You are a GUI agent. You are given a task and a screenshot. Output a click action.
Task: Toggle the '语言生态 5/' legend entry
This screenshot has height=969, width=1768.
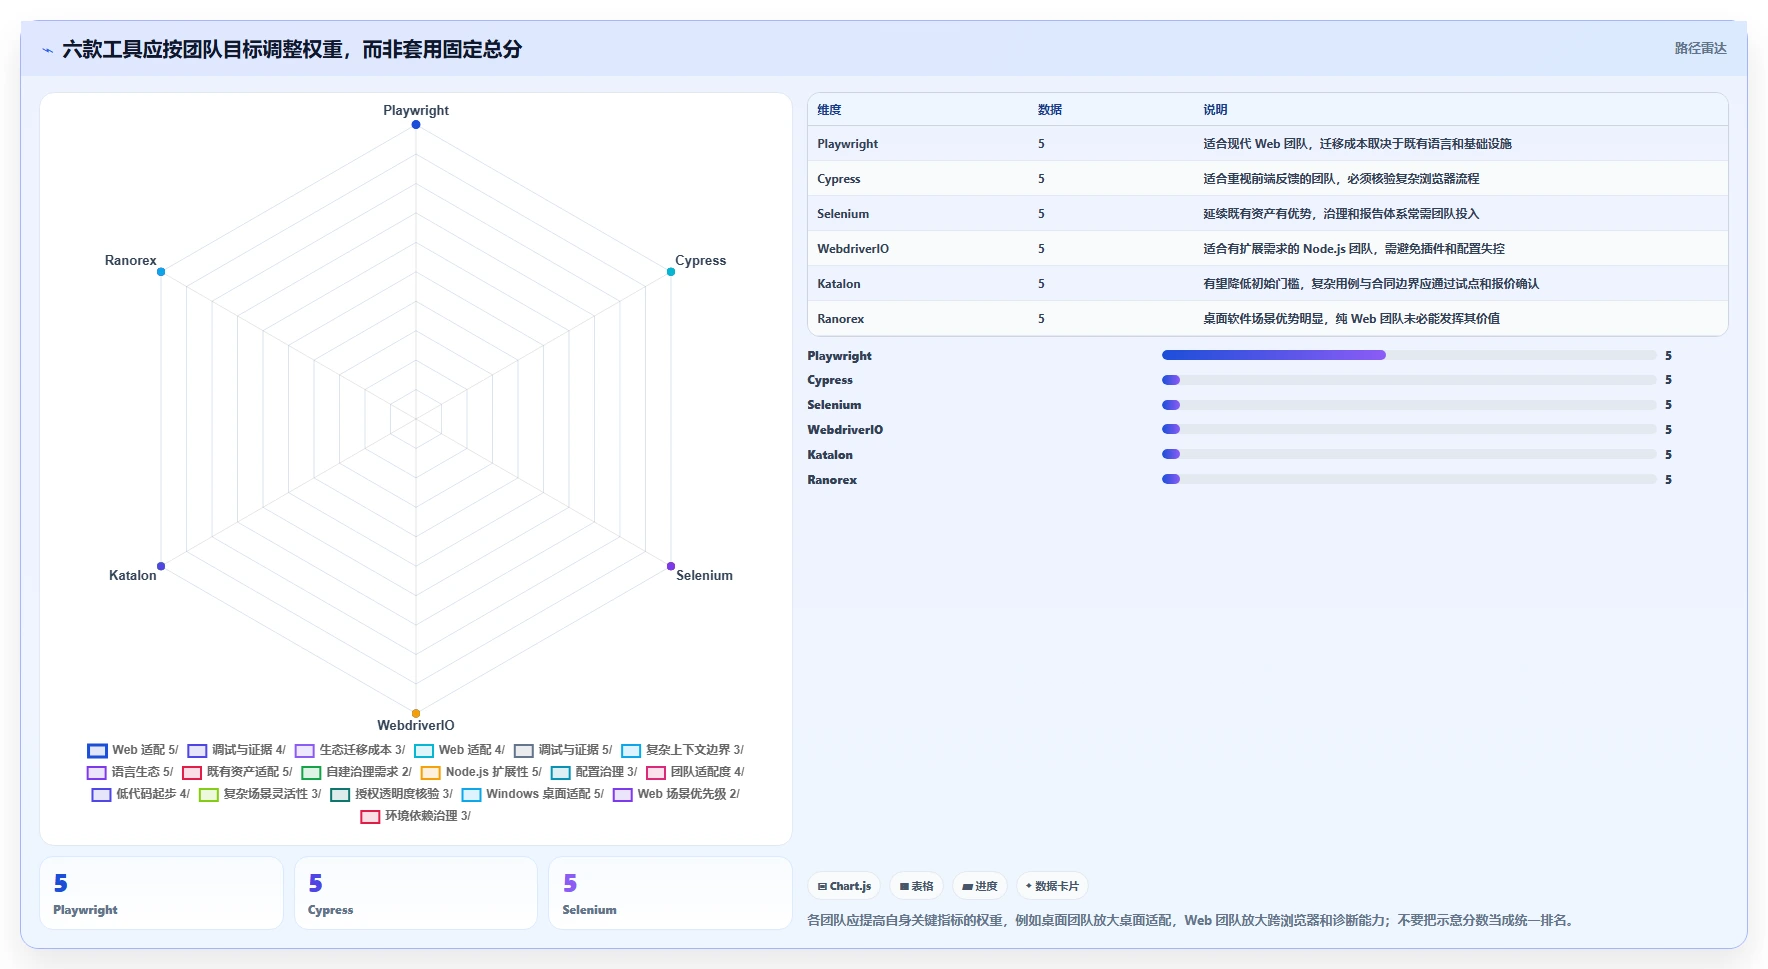tap(130, 772)
